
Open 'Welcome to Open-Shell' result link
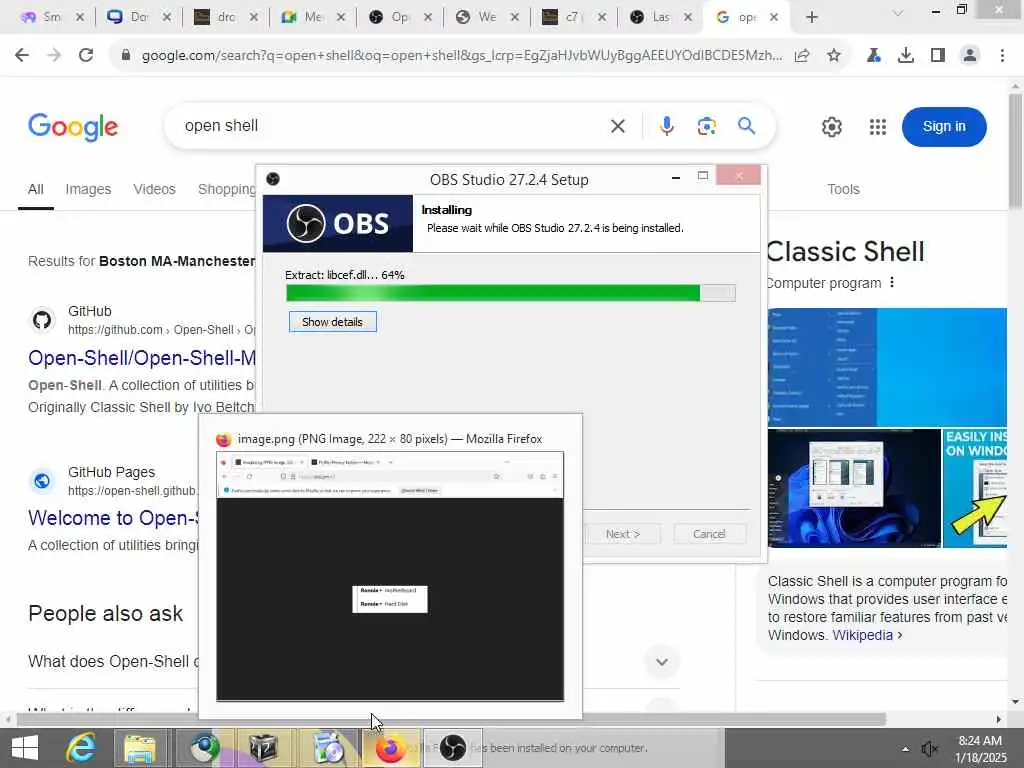pos(114,518)
